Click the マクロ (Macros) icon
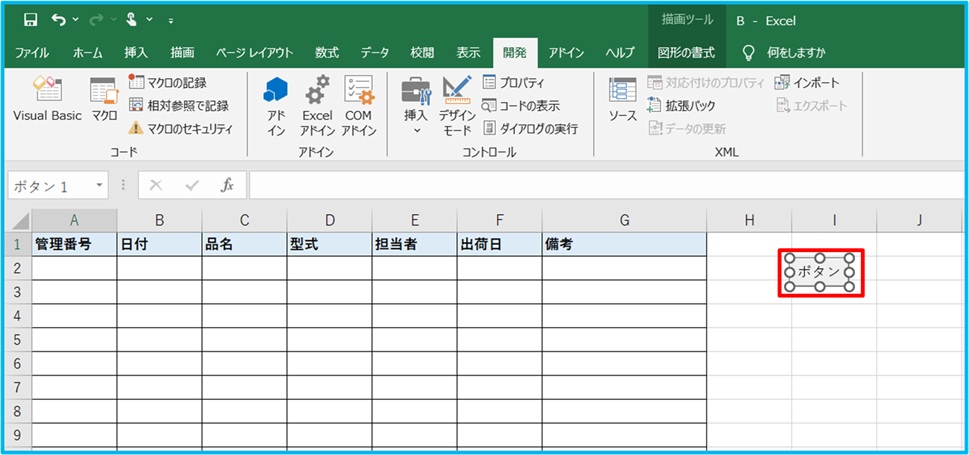 [x=105, y=100]
